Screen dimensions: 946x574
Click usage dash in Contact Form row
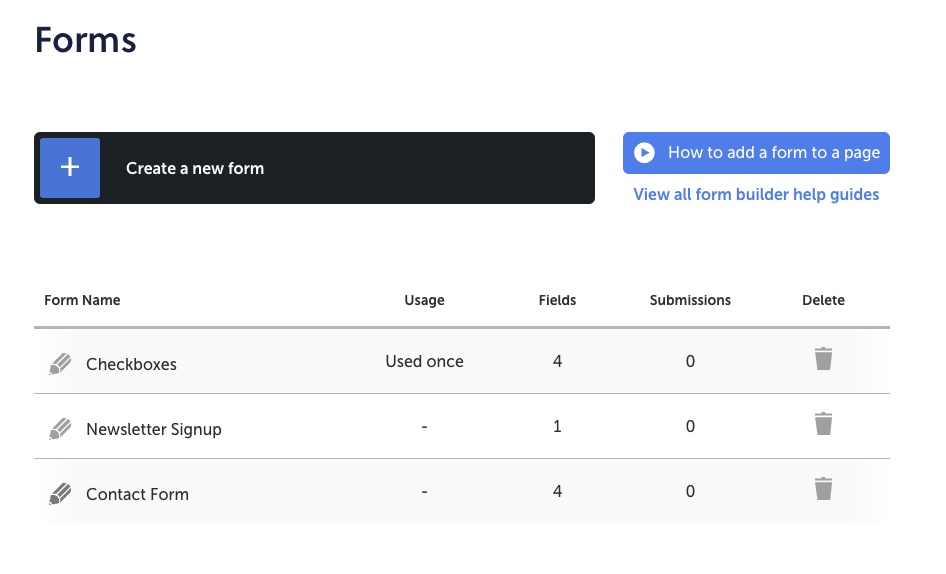(x=425, y=492)
